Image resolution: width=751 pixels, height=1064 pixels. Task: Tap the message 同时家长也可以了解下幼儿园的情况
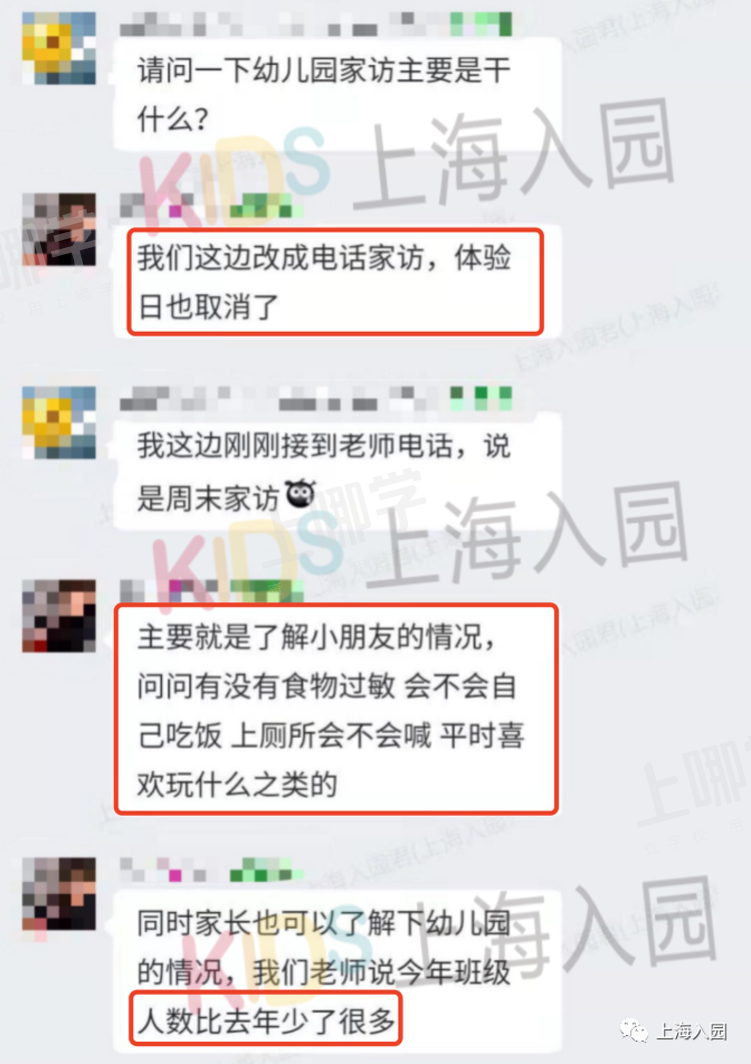pyautogui.click(x=337, y=971)
